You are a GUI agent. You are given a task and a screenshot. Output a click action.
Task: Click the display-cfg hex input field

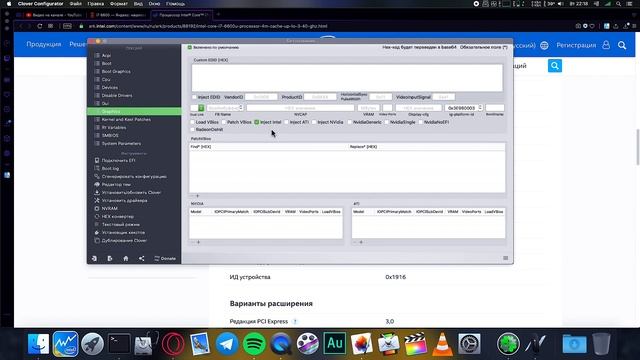pyautogui.click(x=418, y=108)
